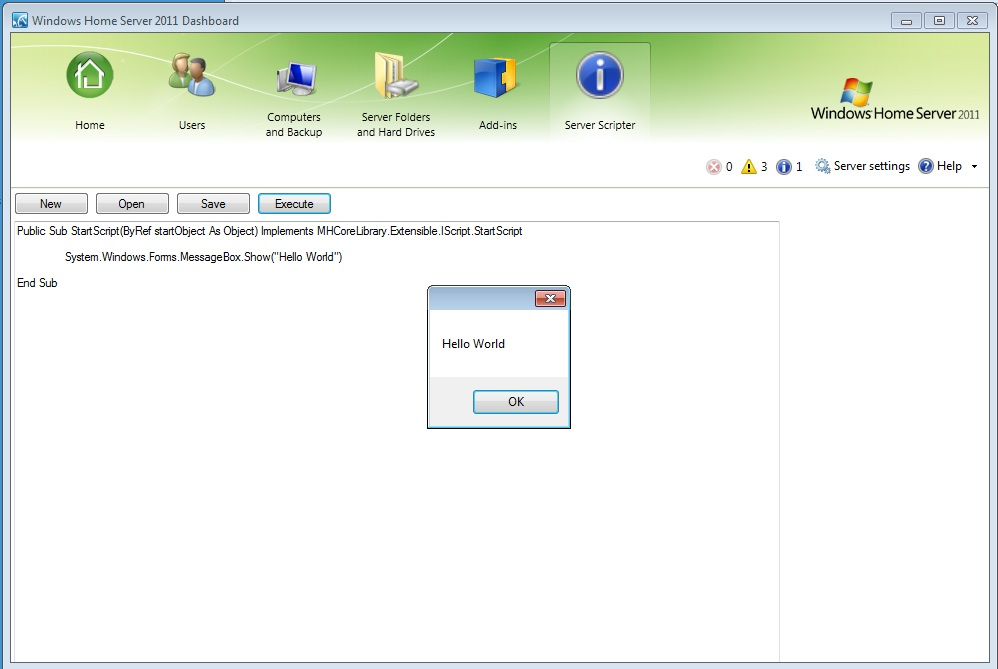Click the Add-ins tab label
998x669 pixels.
498,125
